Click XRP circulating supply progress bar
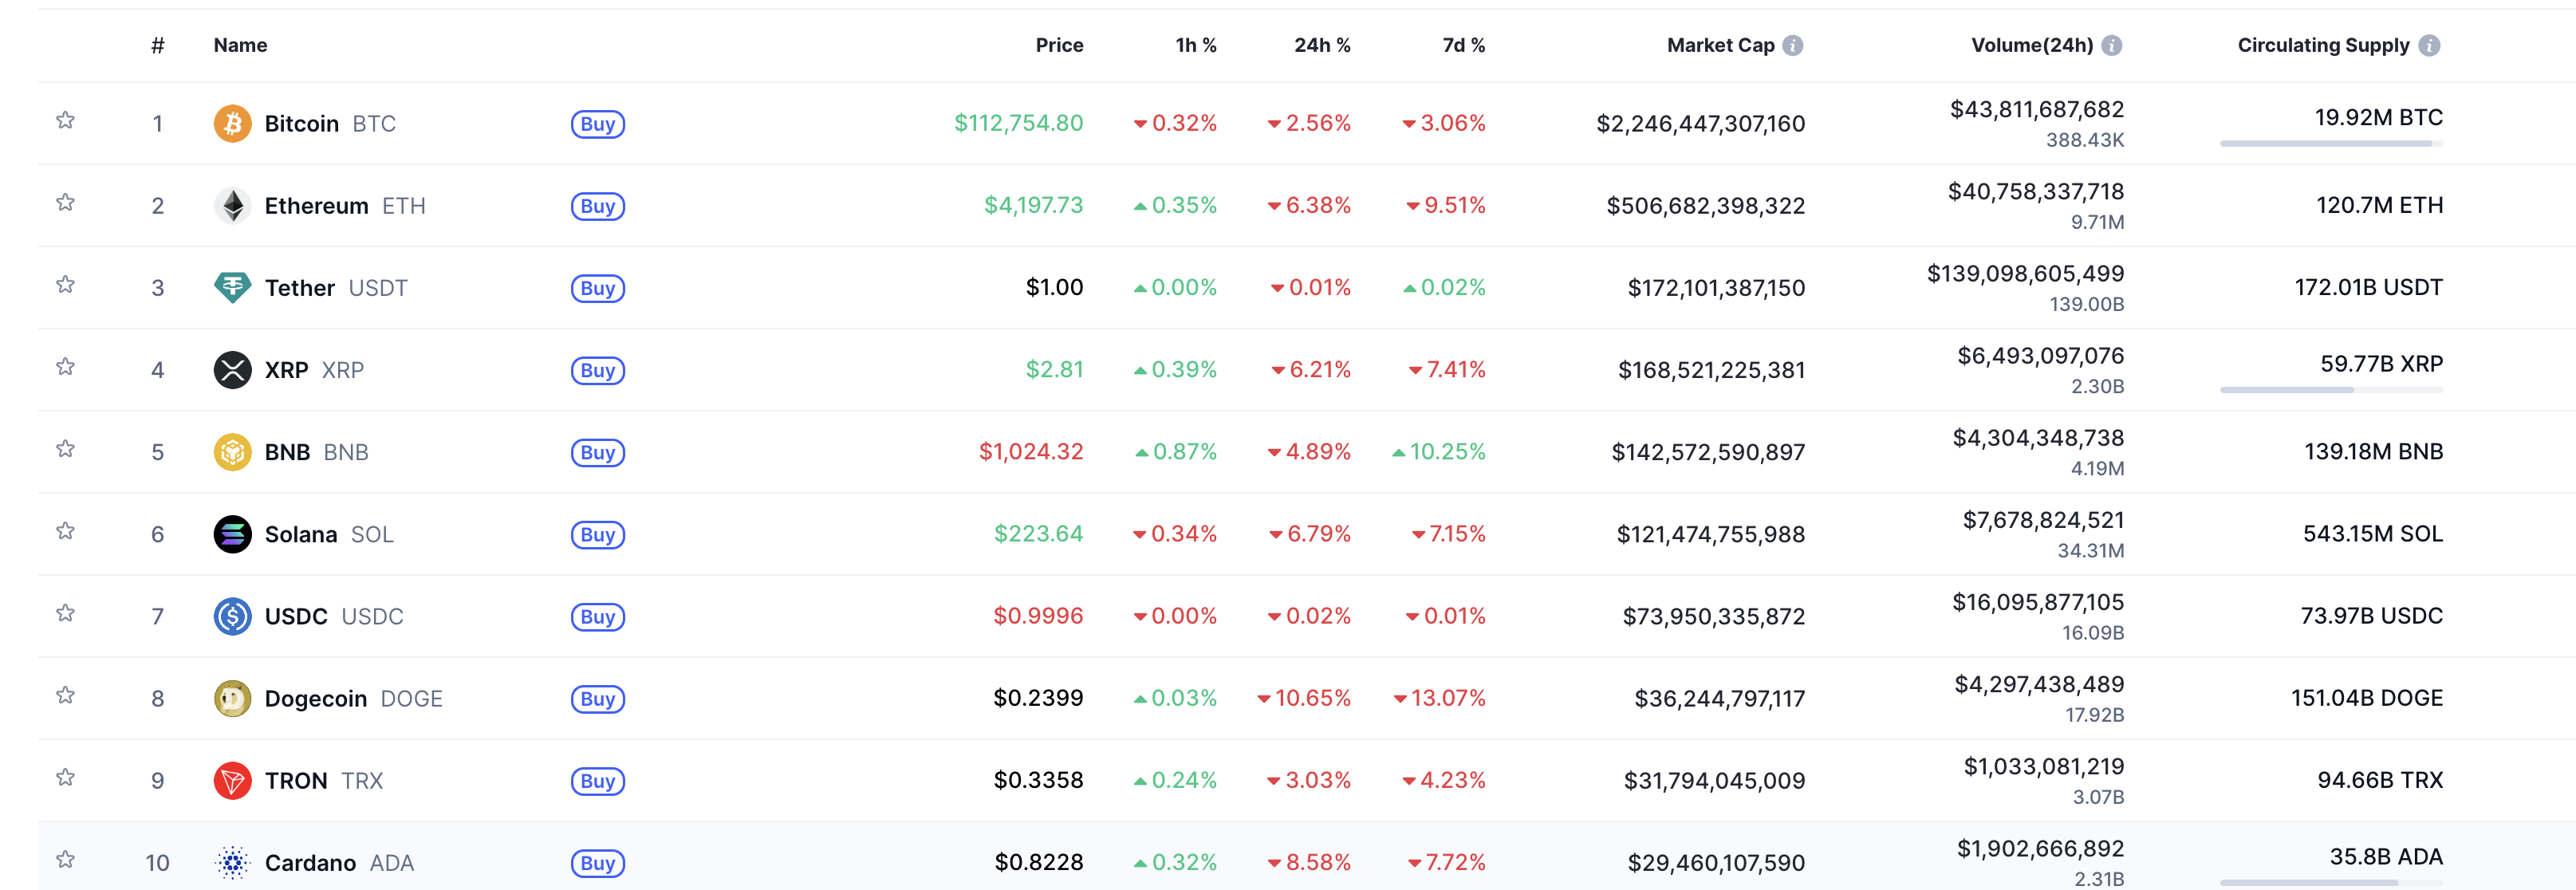The width and height of the screenshot is (2576, 890). coord(2331,390)
